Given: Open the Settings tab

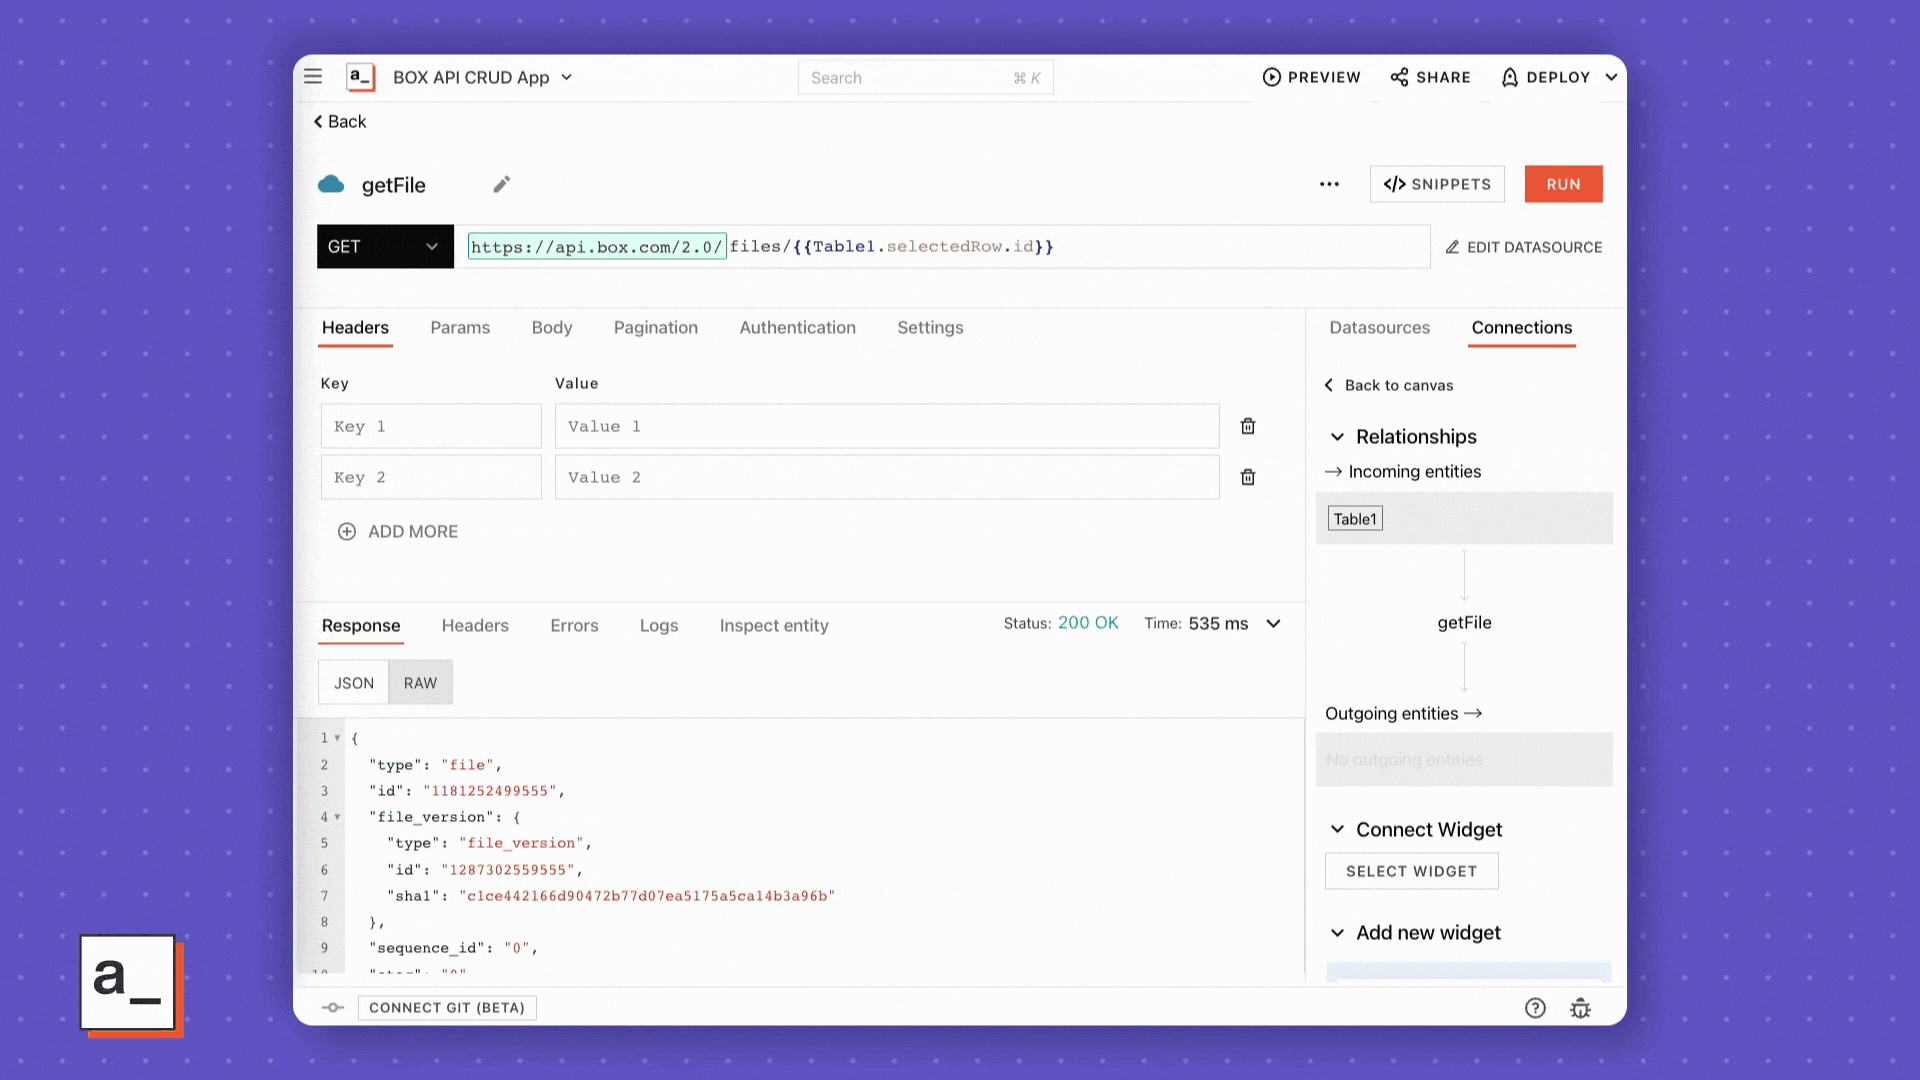Looking at the screenshot, I should [930, 328].
